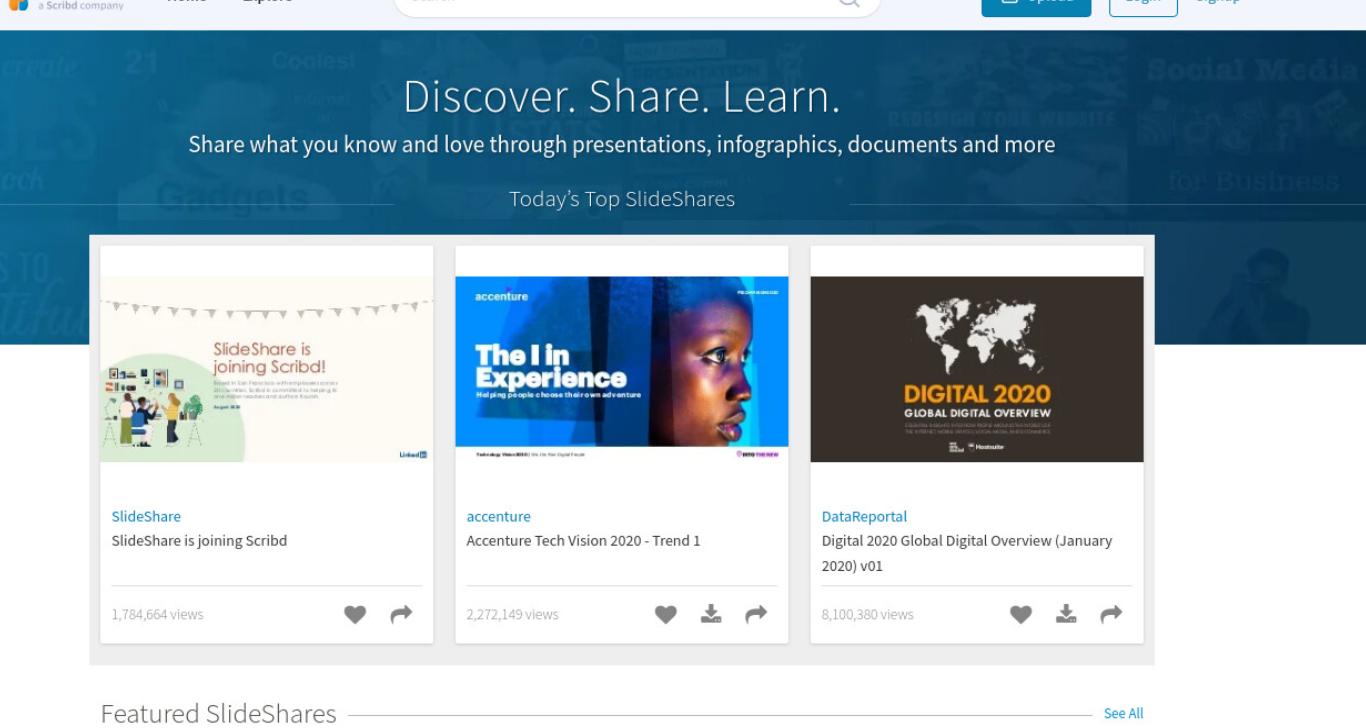
Task: Open title Digital 2020 Global Digital Overview
Action: (967, 553)
